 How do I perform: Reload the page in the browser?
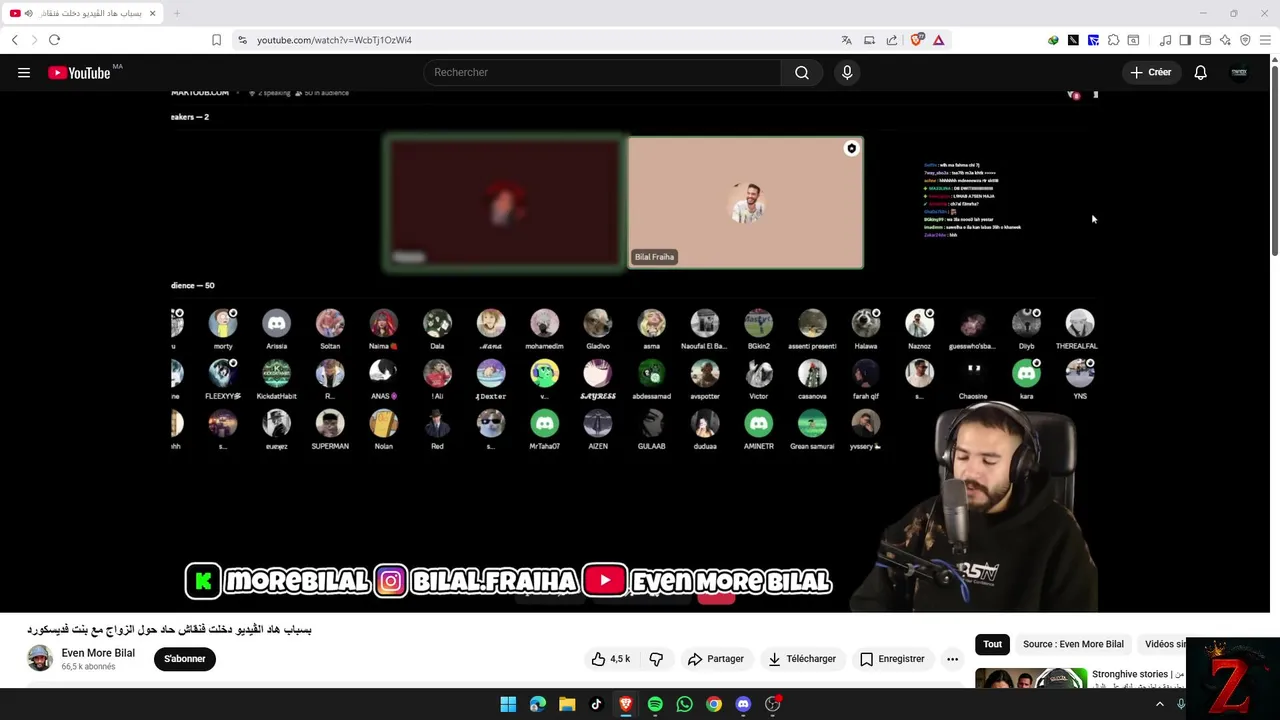pyautogui.click(x=54, y=40)
